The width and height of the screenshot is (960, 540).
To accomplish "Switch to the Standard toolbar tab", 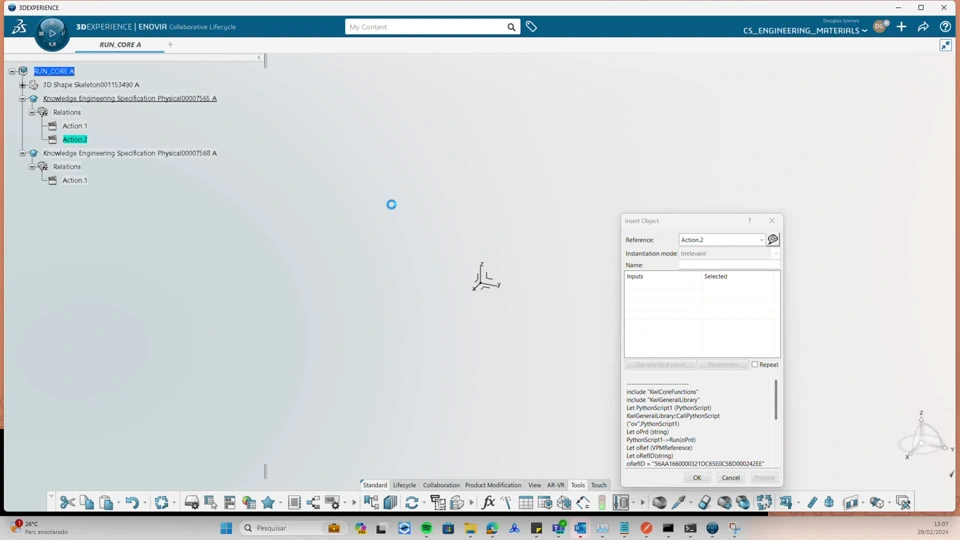I will point(375,485).
